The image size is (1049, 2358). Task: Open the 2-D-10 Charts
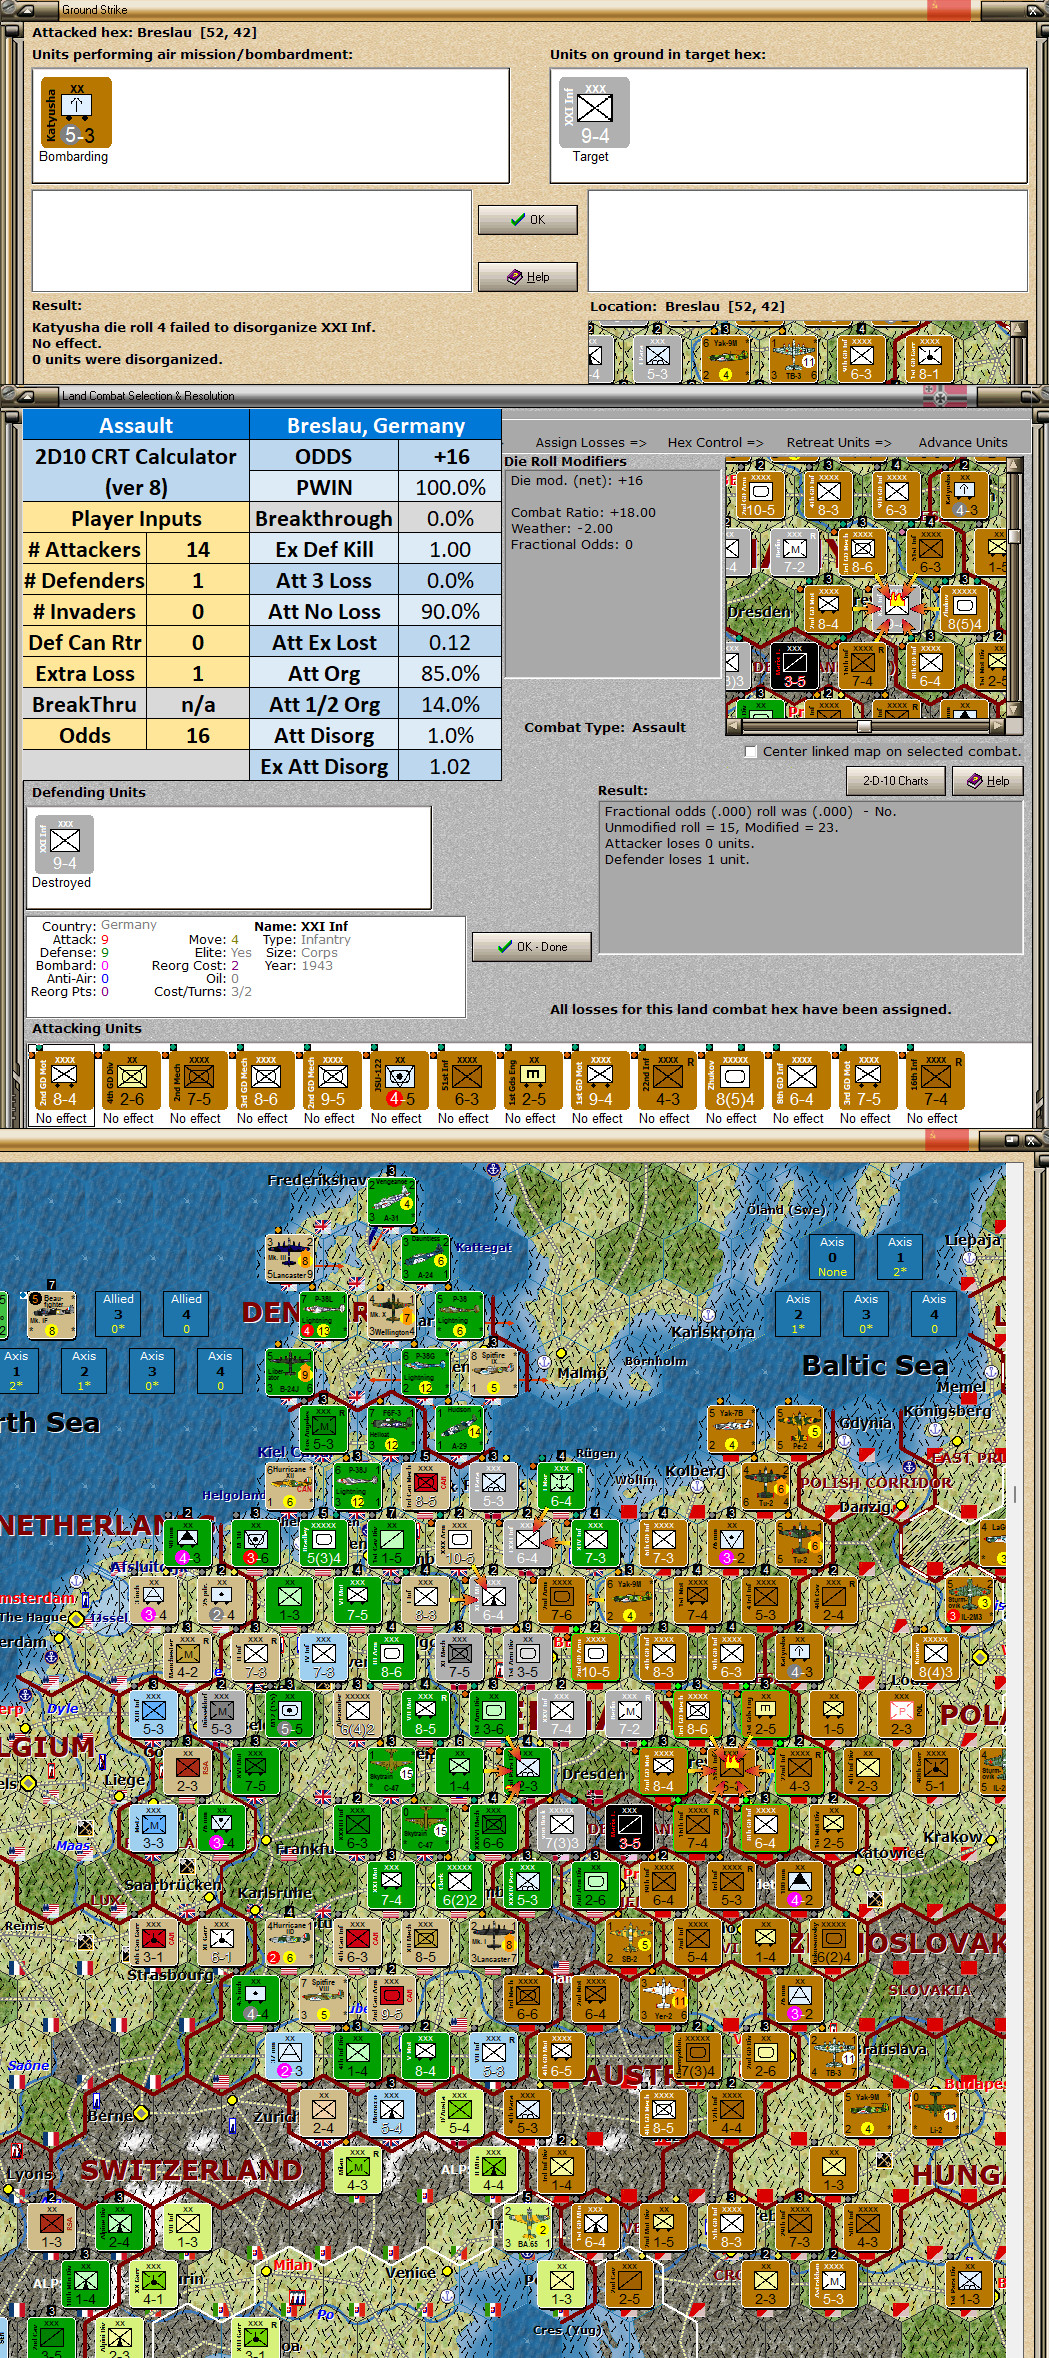coord(896,781)
